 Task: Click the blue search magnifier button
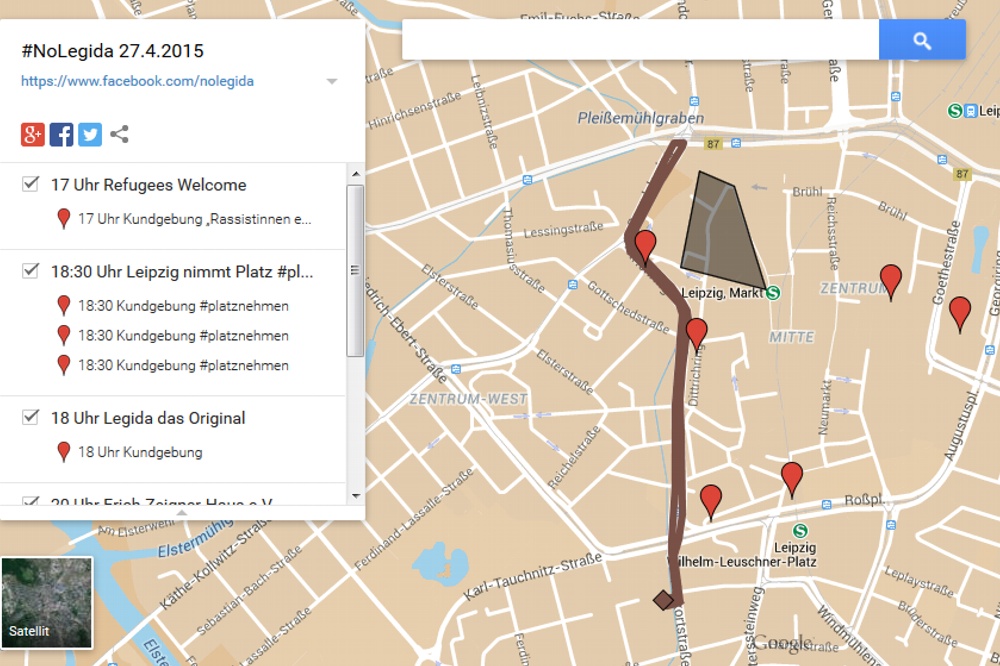click(922, 41)
